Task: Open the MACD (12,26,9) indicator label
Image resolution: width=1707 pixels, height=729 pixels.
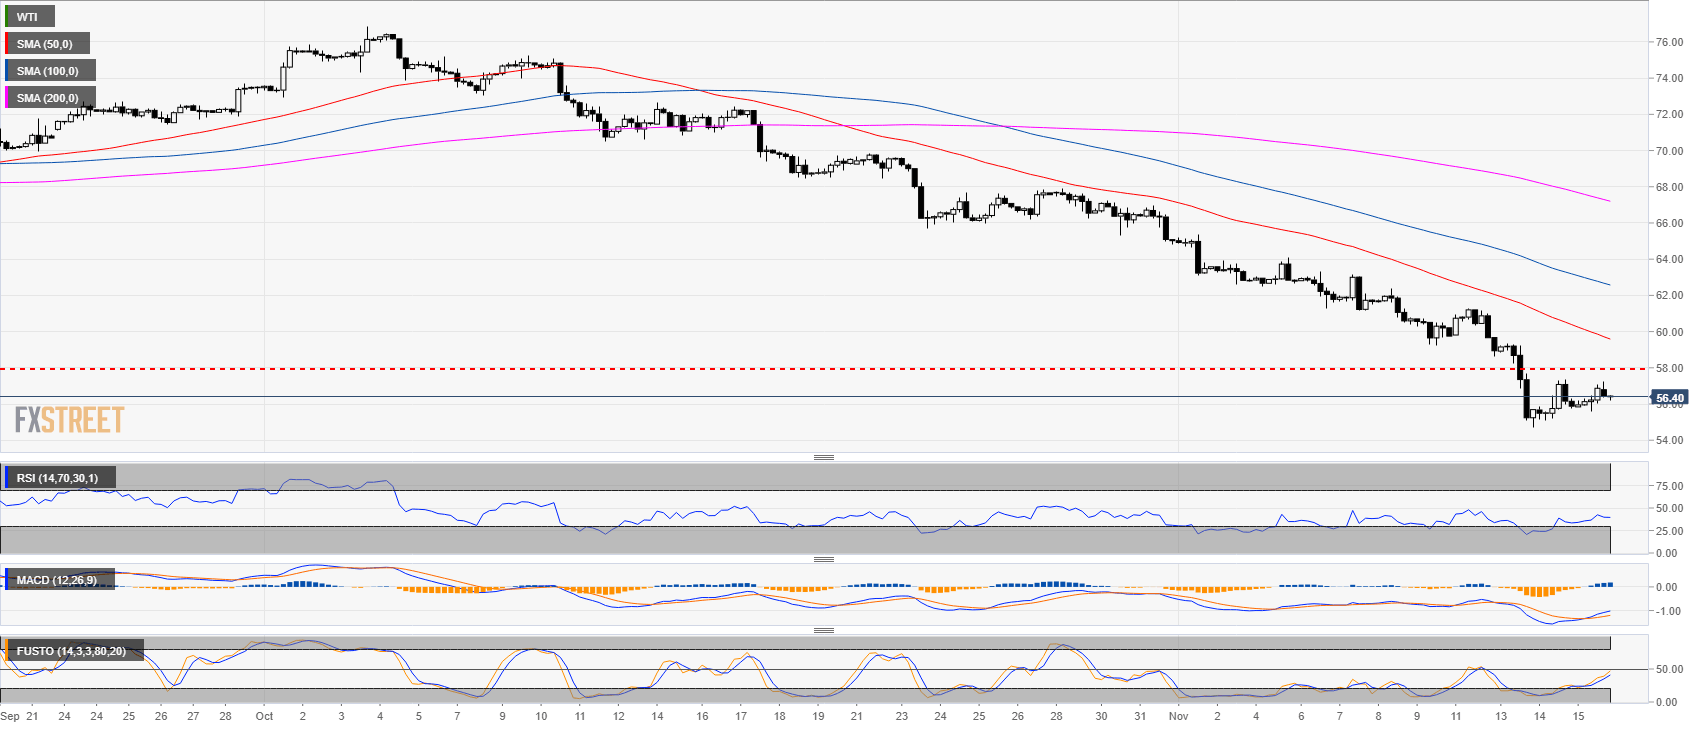Action: pos(58,580)
